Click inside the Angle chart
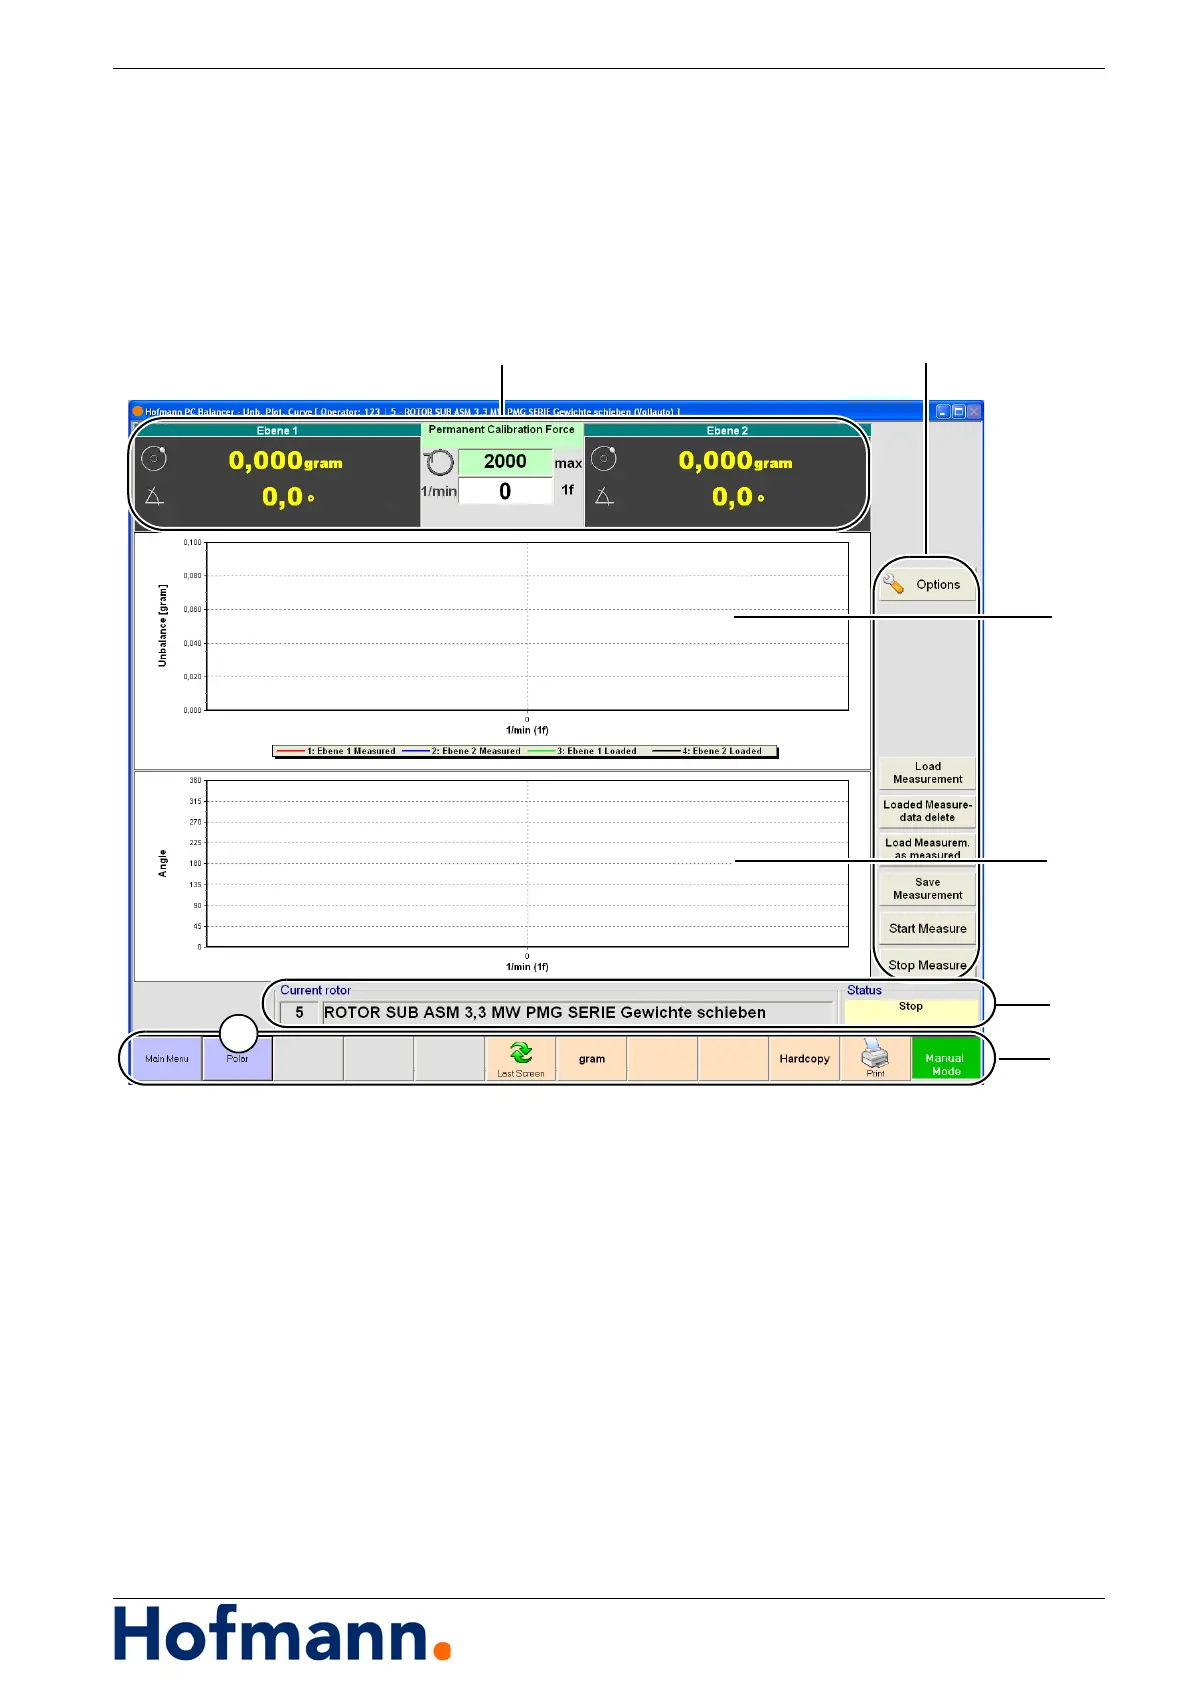The height and width of the screenshot is (1684, 1190). point(527,863)
